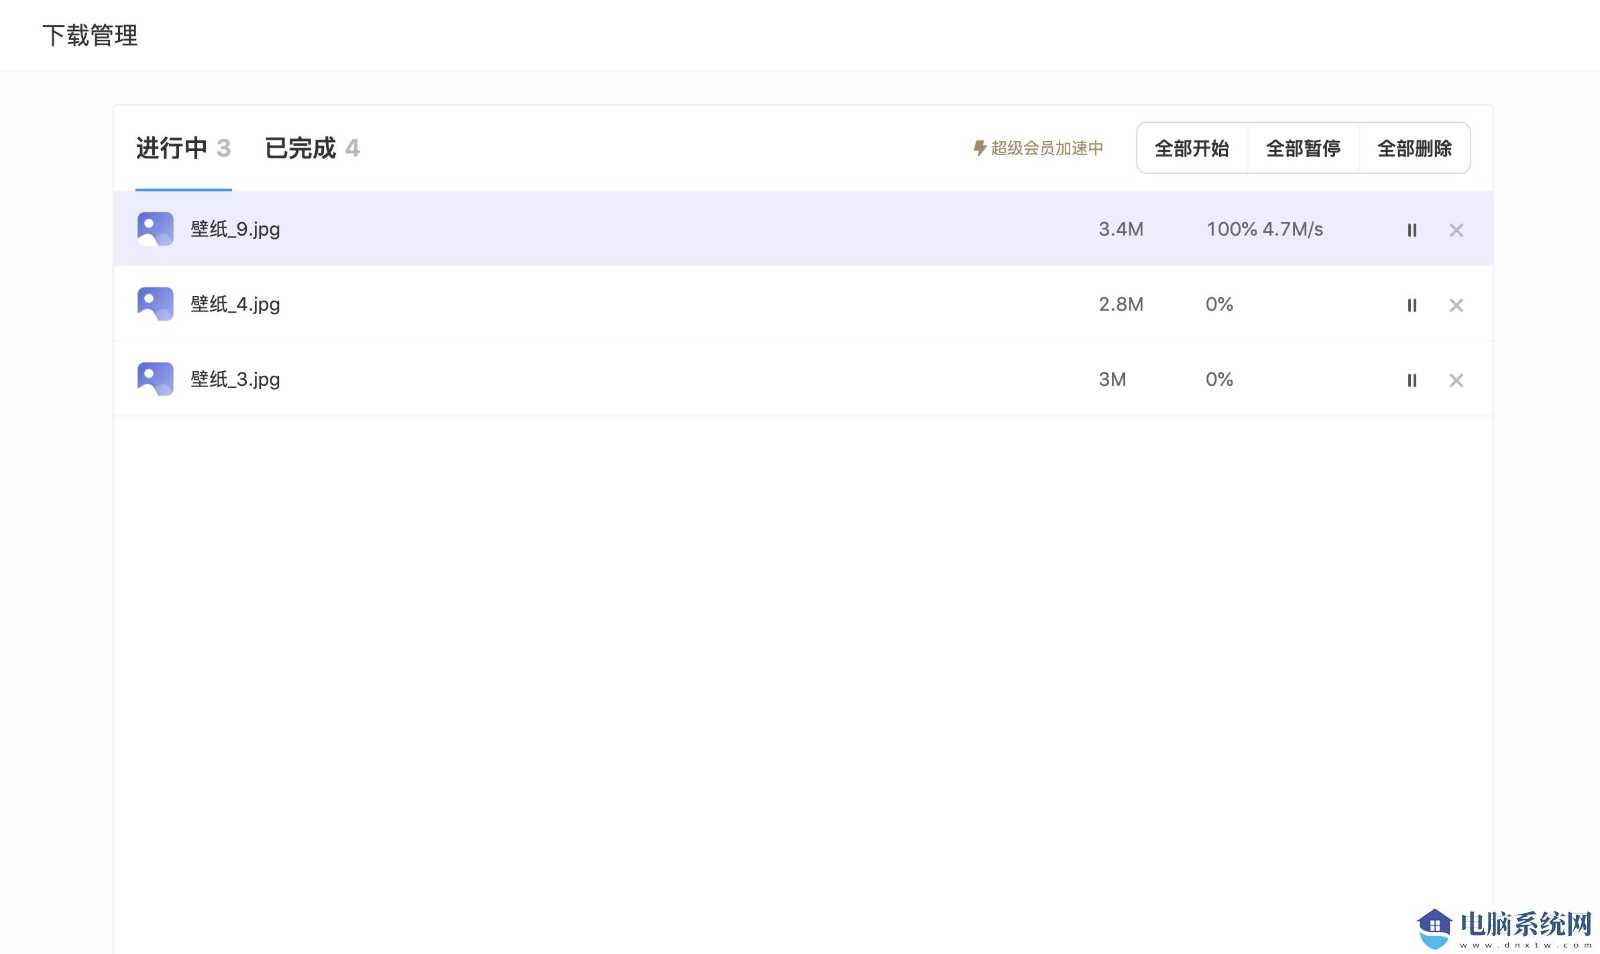
Task: Click the 全部暂停 button
Action: pyautogui.click(x=1303, y=148)
